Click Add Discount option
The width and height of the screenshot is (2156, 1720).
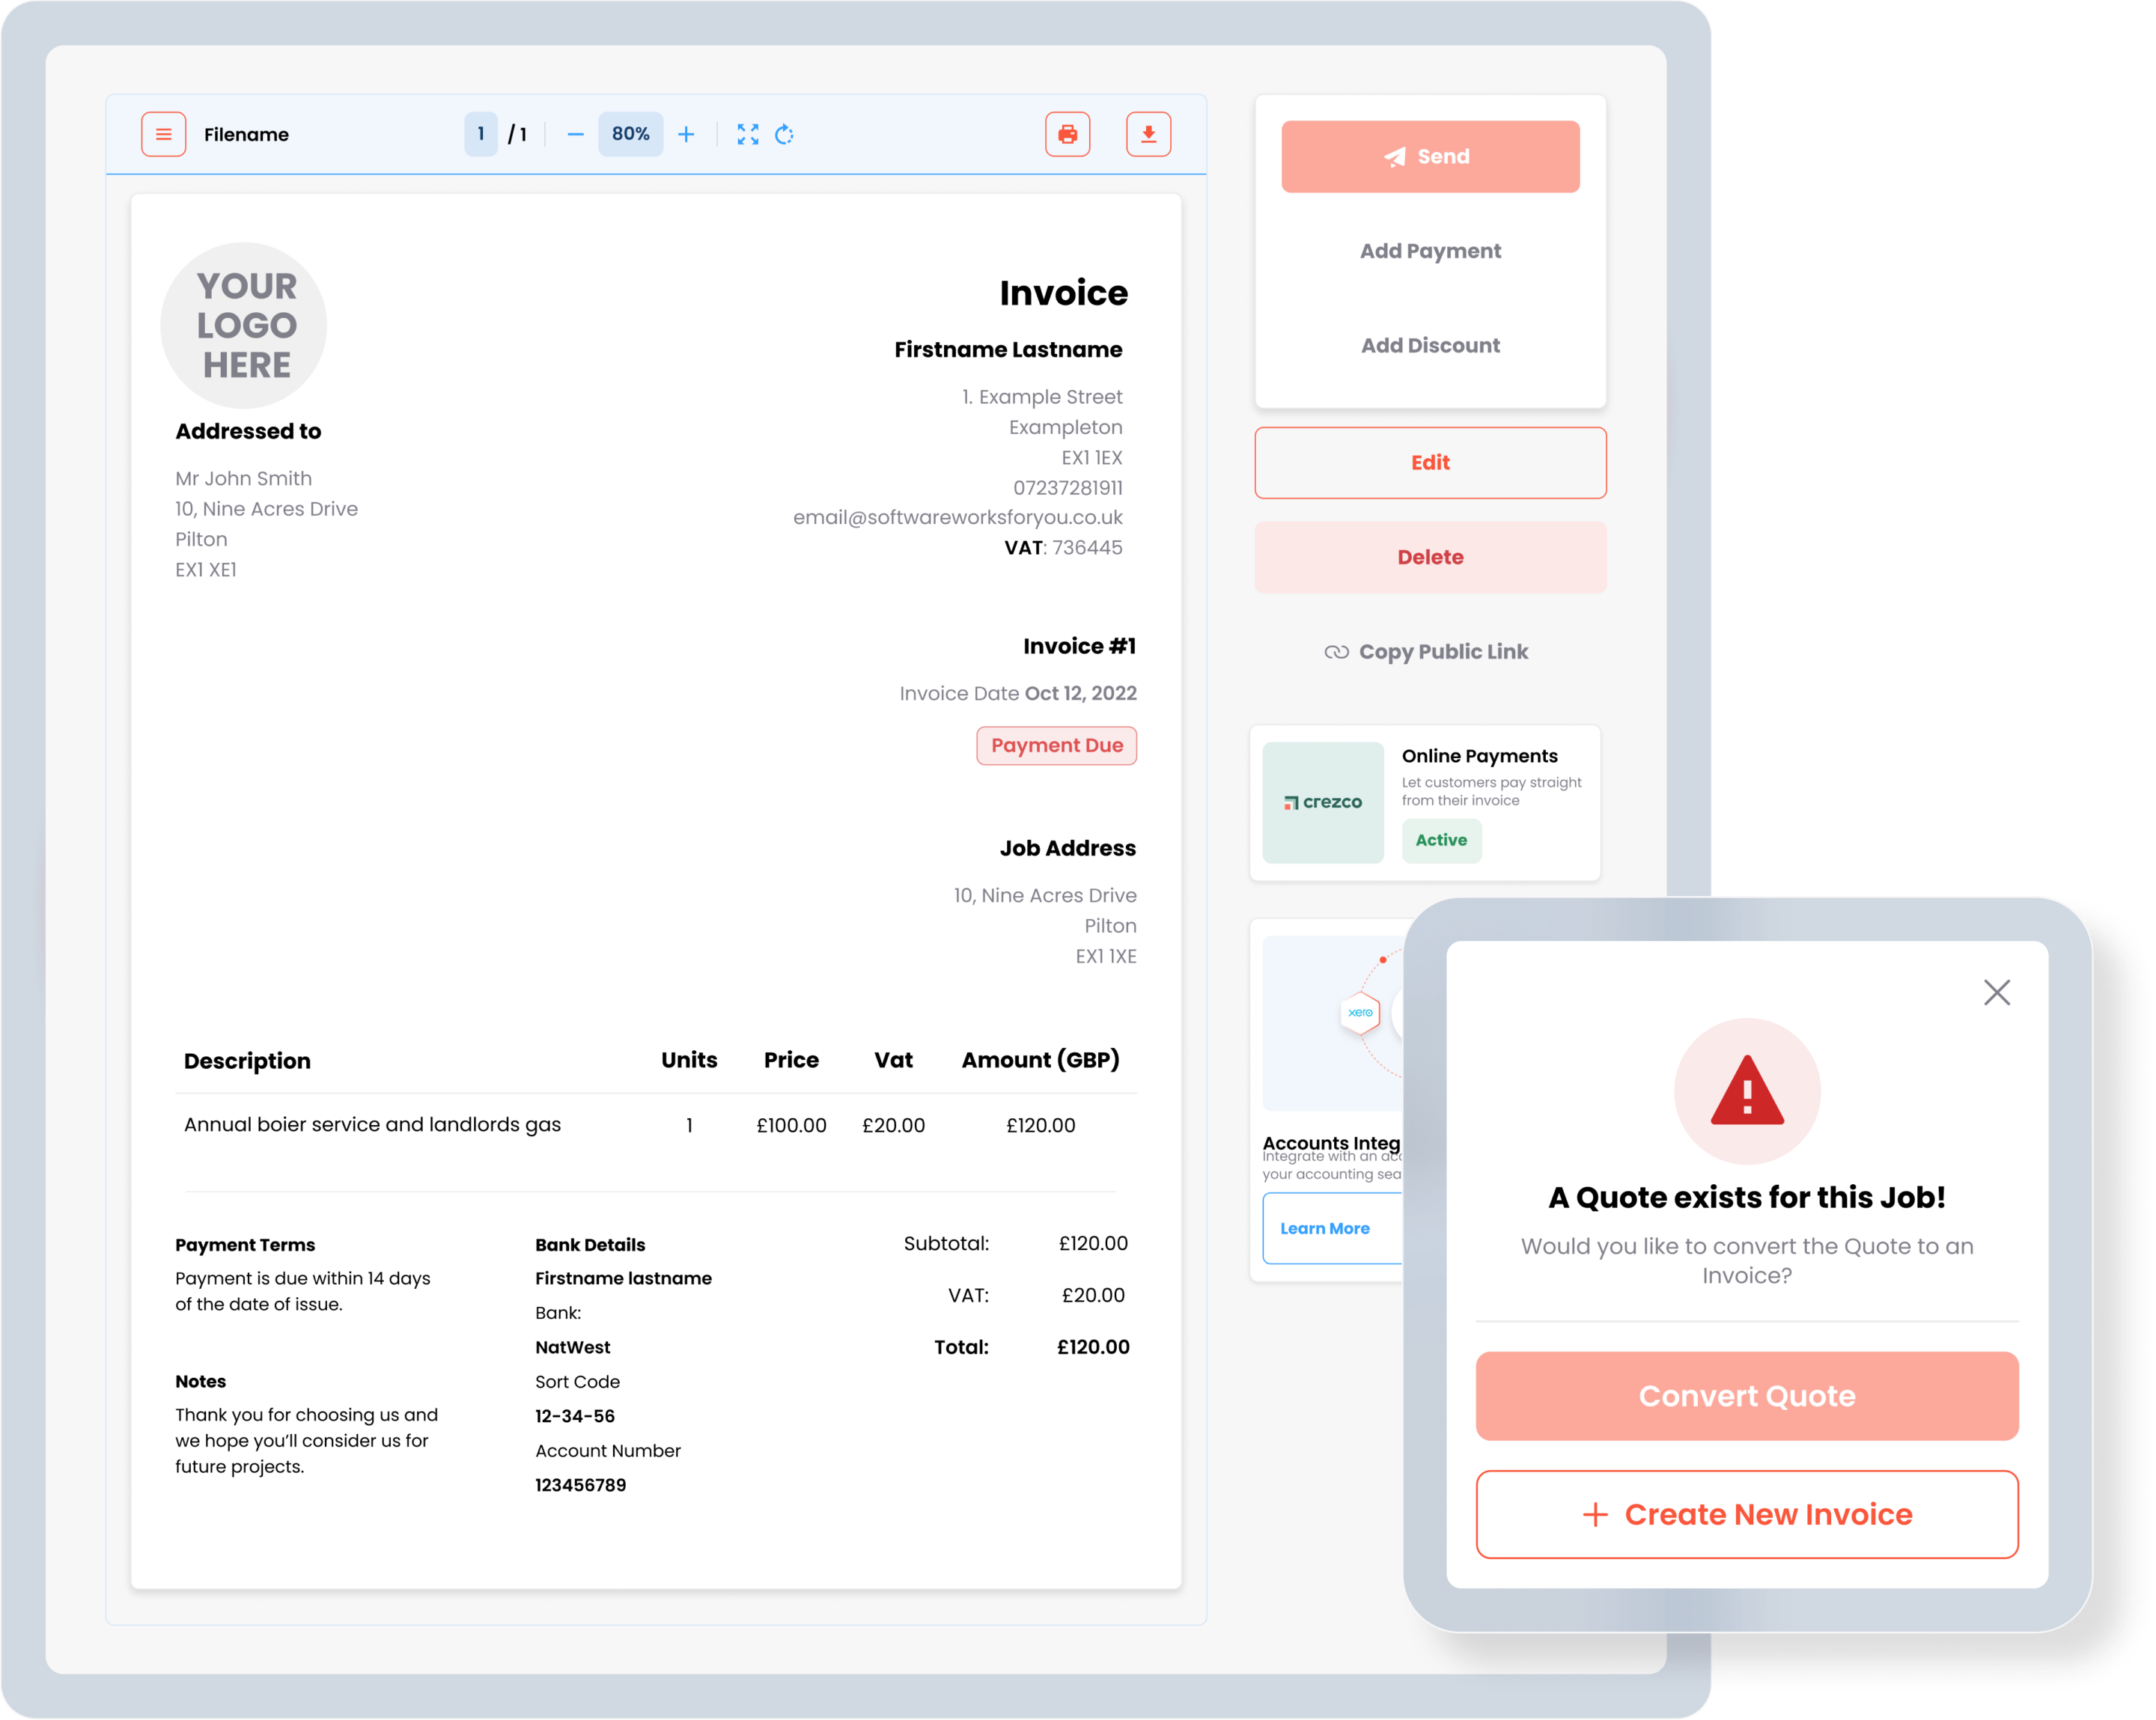point(1429,345)
